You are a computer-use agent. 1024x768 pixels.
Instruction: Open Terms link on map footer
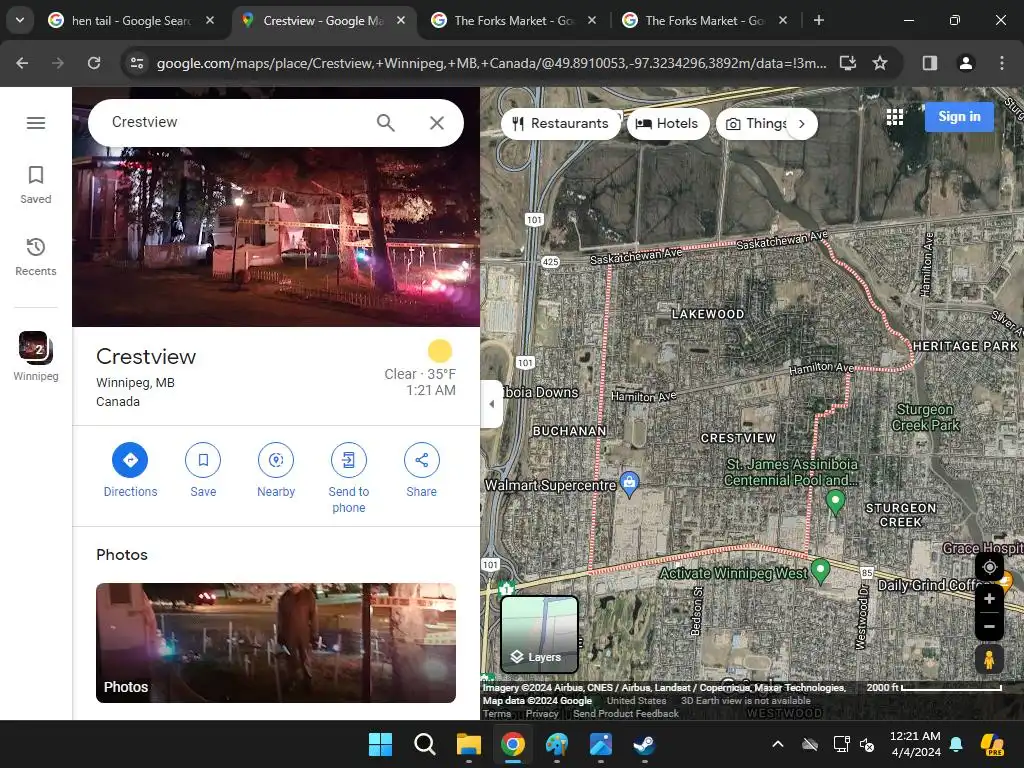click(497, 714)
